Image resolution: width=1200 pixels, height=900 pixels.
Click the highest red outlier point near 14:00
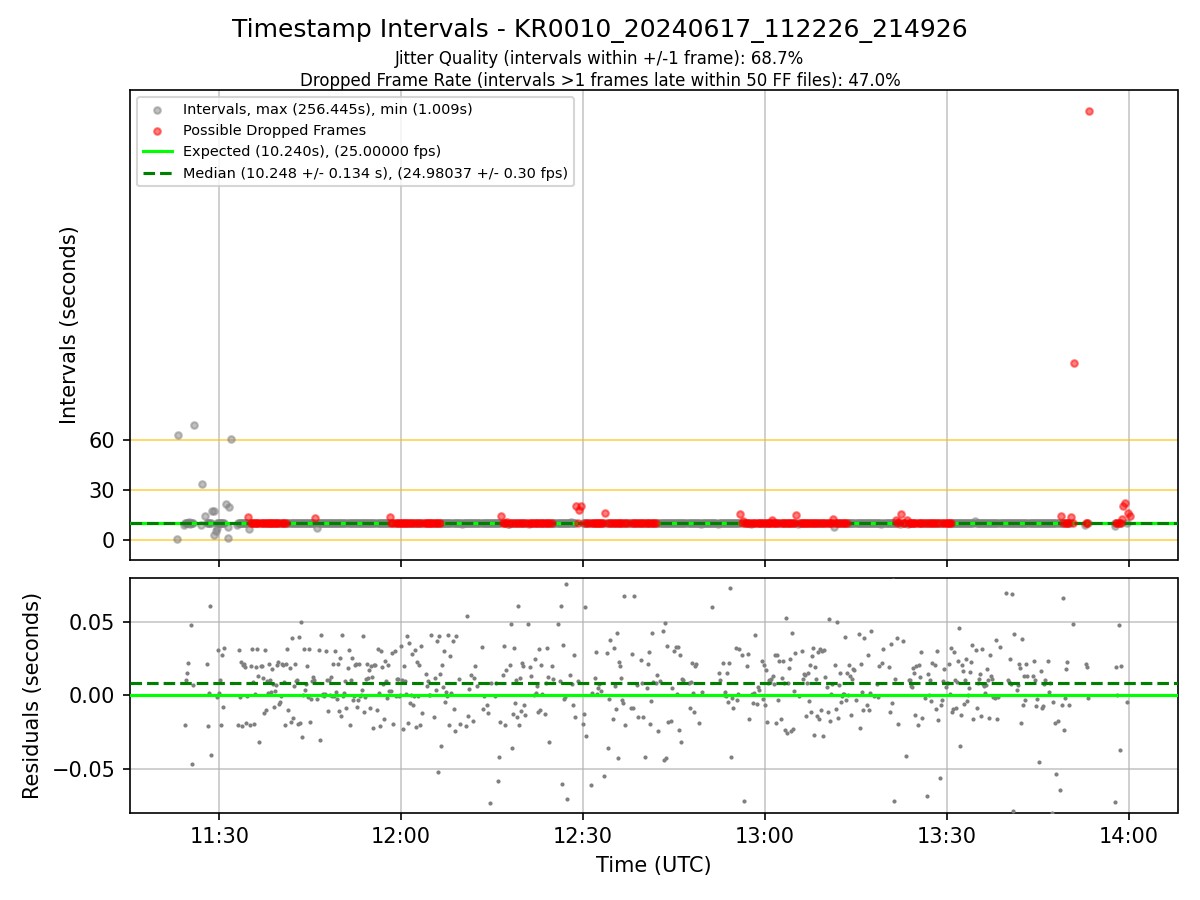1089,111
